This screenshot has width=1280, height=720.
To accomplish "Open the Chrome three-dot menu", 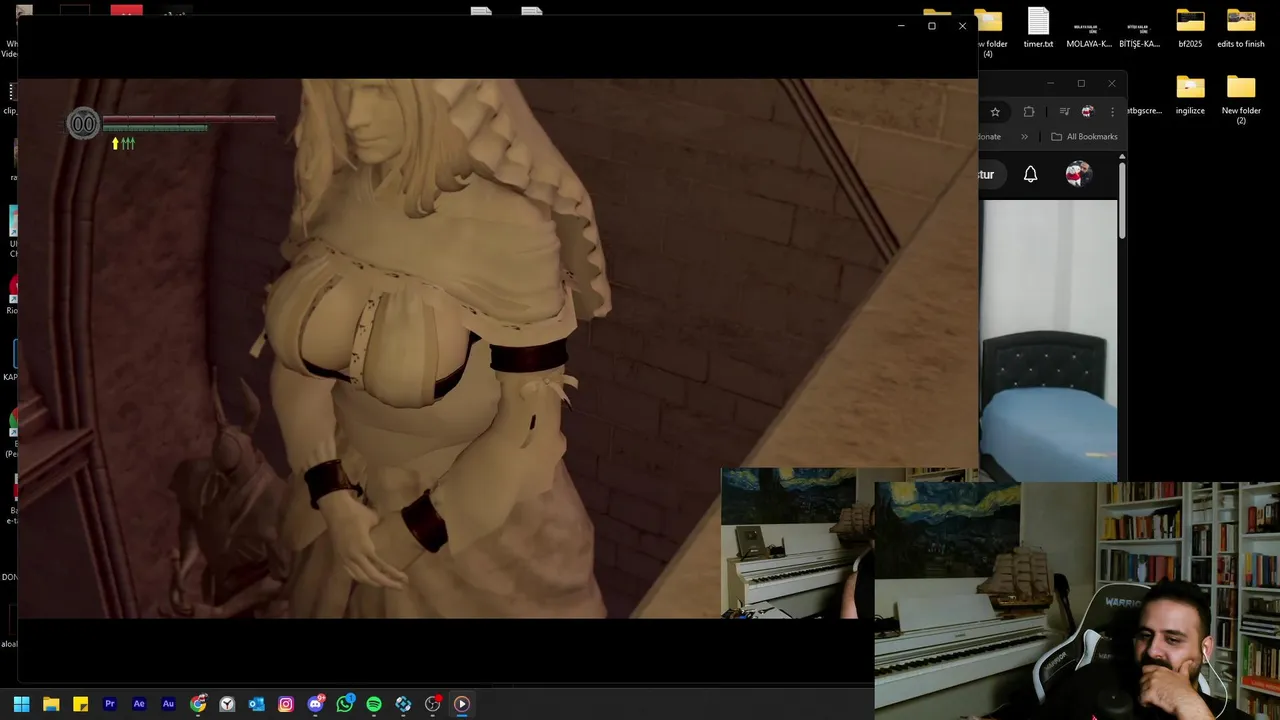I will 1112,112.
